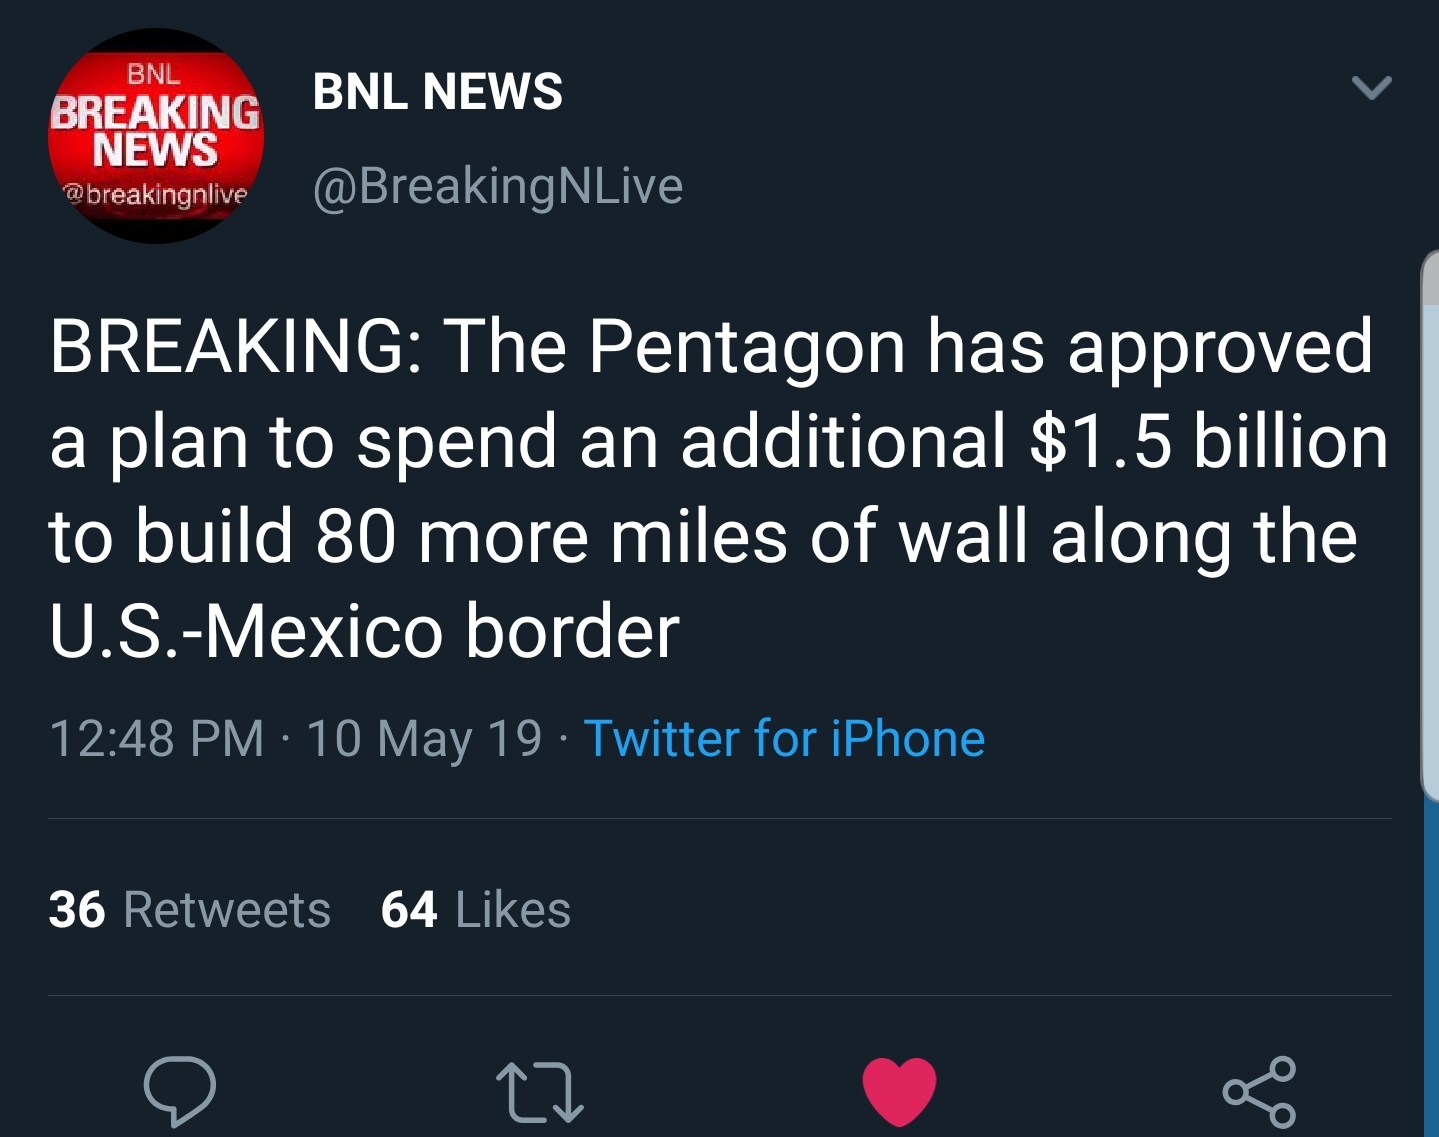
Task: Unlike the tweet via the red heart
Action: pos(899,1090)
